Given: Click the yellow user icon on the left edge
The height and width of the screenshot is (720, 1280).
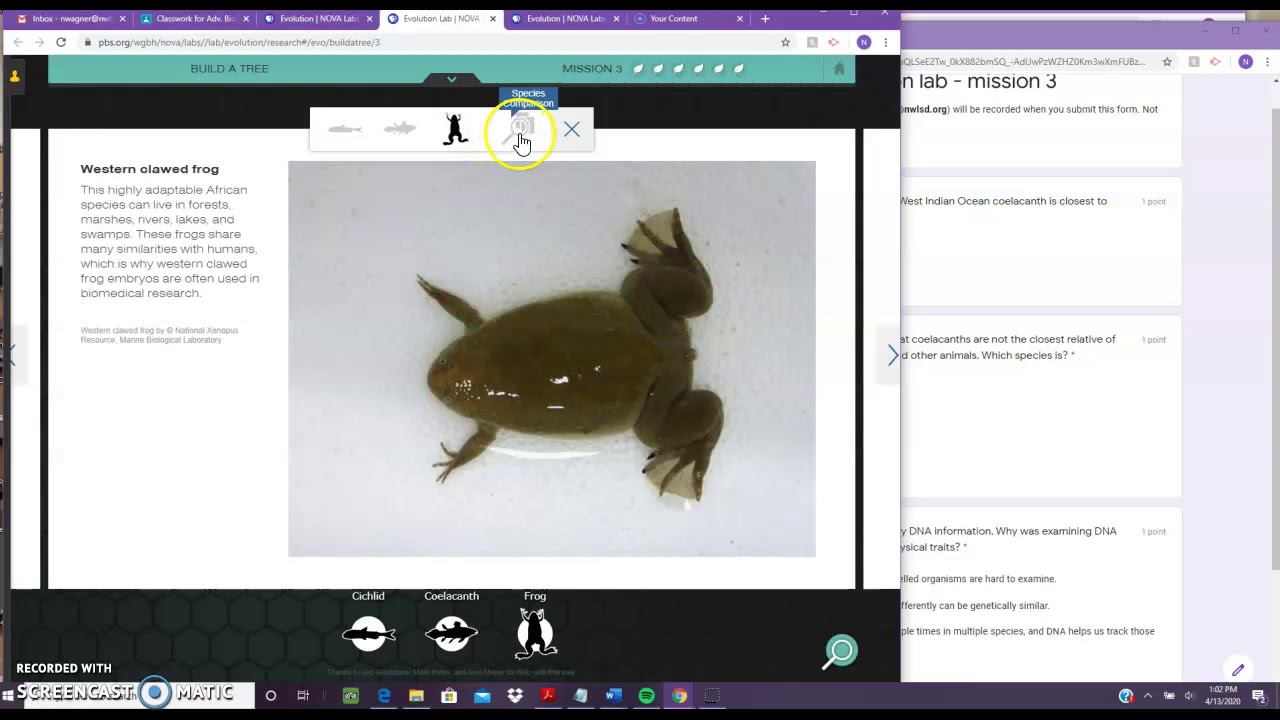Looking at the screenshot, I should coord(14,76).
